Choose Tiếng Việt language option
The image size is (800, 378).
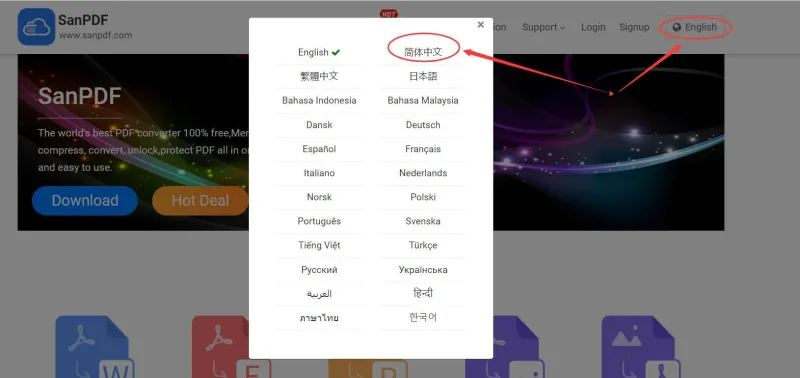point(319,245)
